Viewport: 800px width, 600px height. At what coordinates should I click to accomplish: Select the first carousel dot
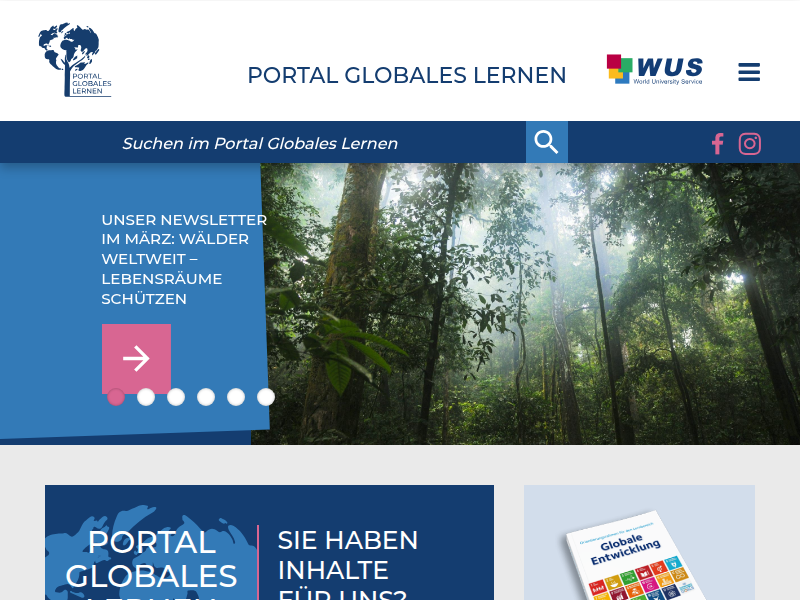[115, 397]
